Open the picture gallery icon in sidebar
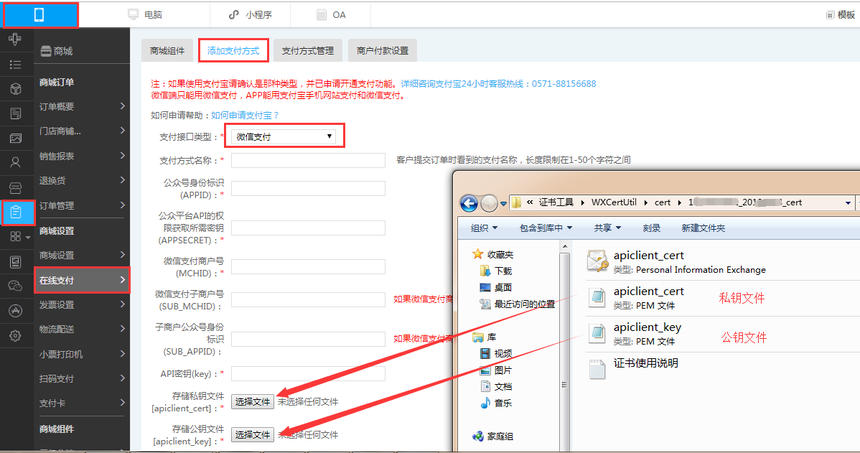 pyautogui.click(x=15, y=138)
